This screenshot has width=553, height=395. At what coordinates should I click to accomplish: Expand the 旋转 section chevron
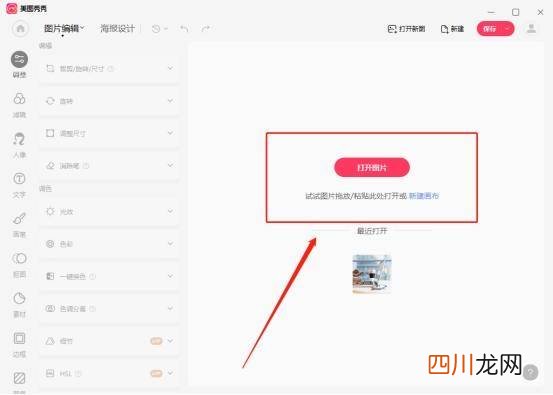170,101
